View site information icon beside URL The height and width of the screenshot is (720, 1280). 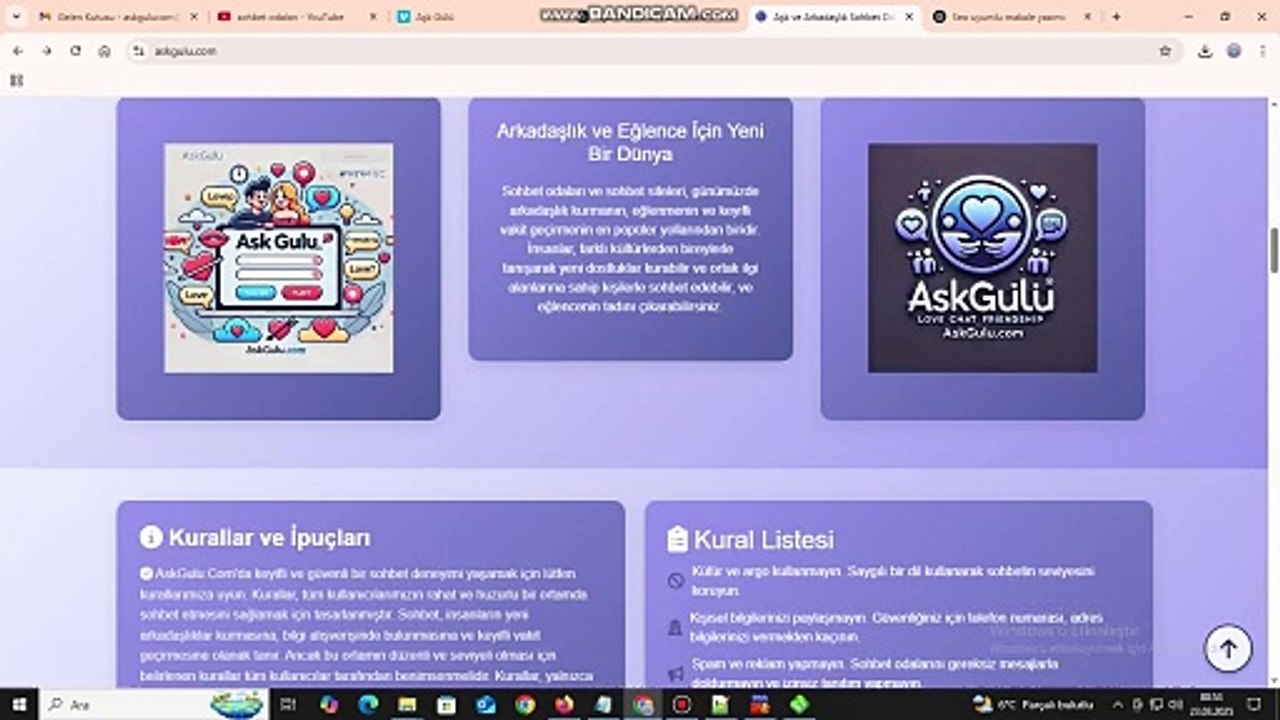coord(139,51)
